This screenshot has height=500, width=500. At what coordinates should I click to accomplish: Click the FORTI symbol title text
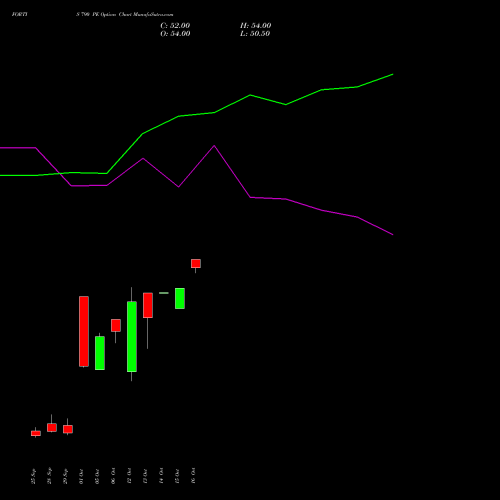coord(19,14)
